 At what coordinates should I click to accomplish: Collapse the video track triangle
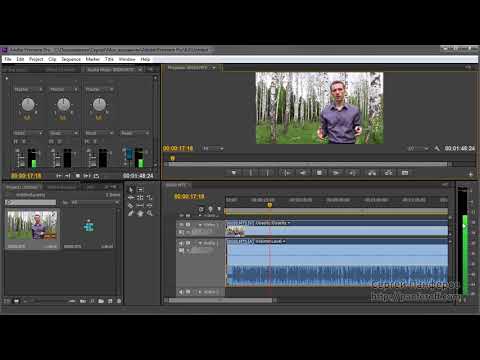click(200, 225)
